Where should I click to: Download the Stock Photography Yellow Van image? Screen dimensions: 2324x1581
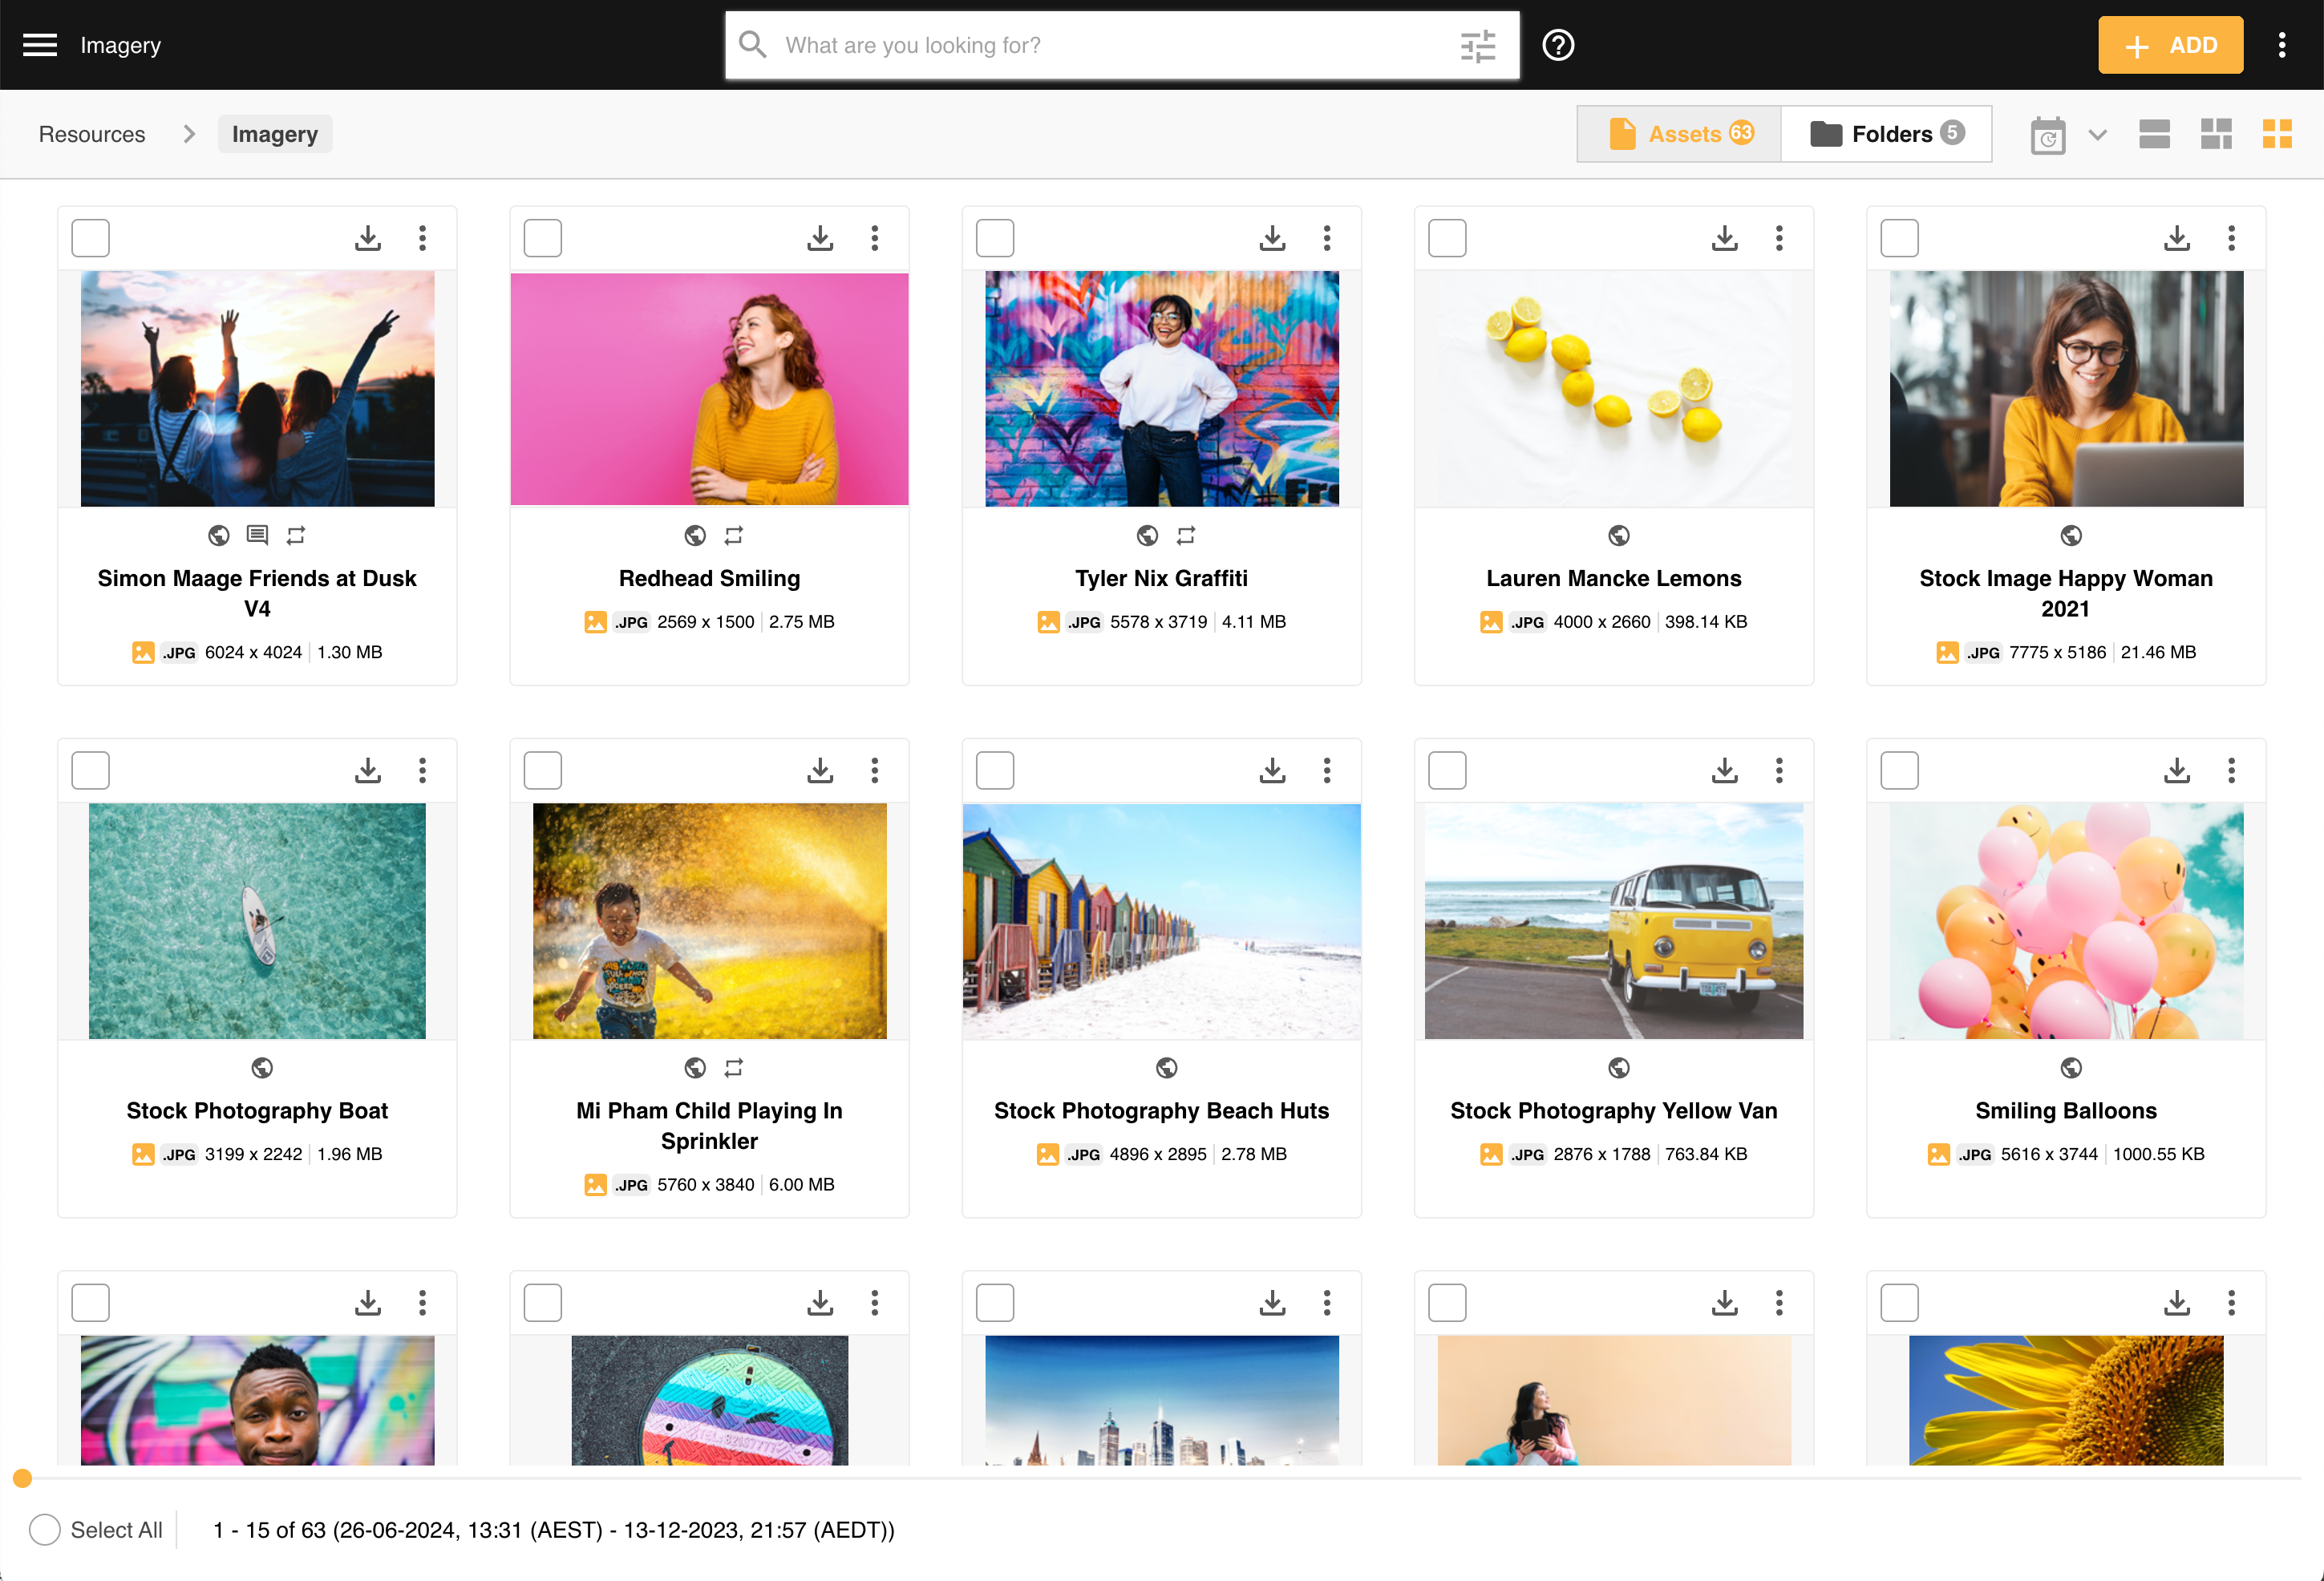(x=1724, y=770)
